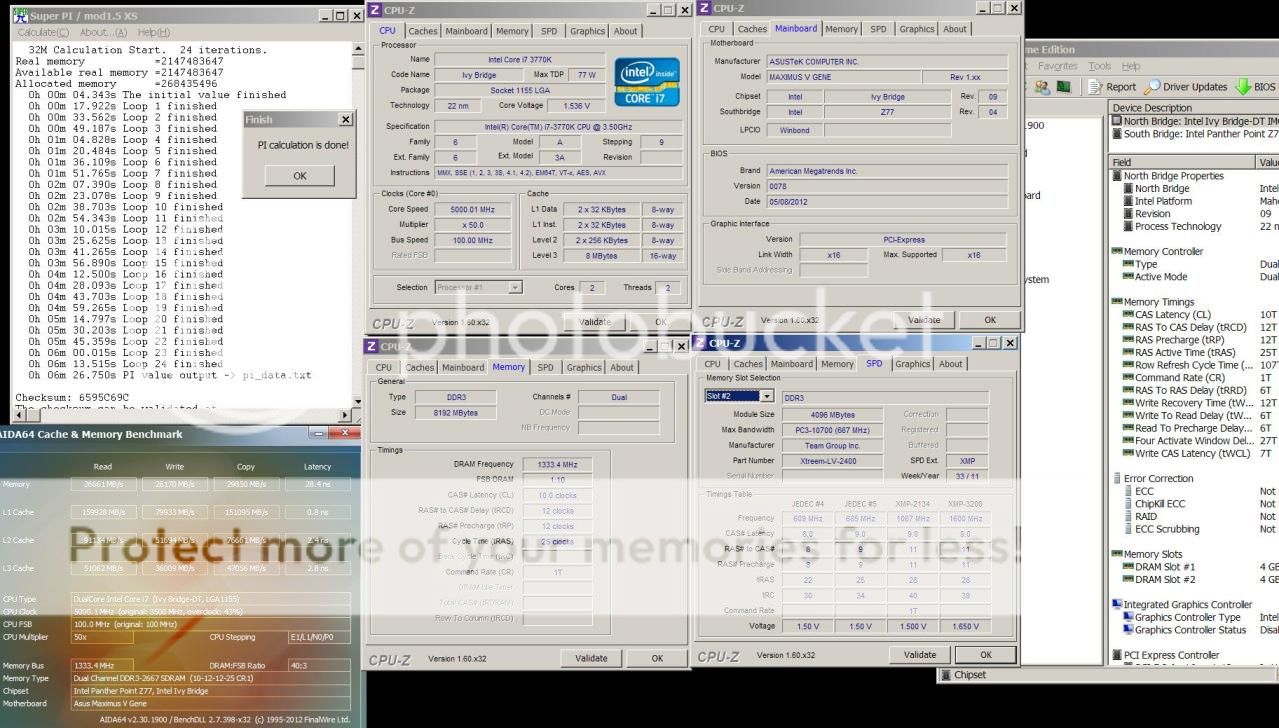The width and height of the screenshot is (1279, 728).
Task: Click the Report icon in AIDA64 toolbar
Action: point(1095,87)
